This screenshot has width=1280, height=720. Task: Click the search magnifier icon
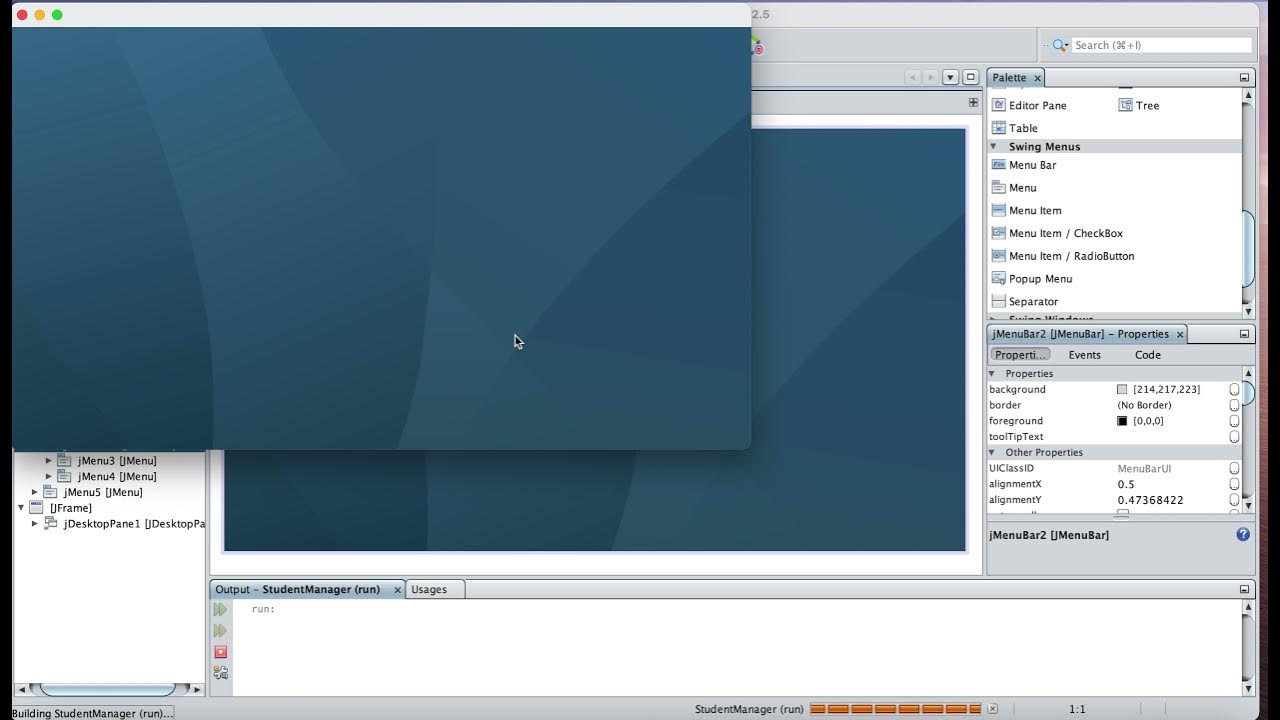coord(1060,45)
